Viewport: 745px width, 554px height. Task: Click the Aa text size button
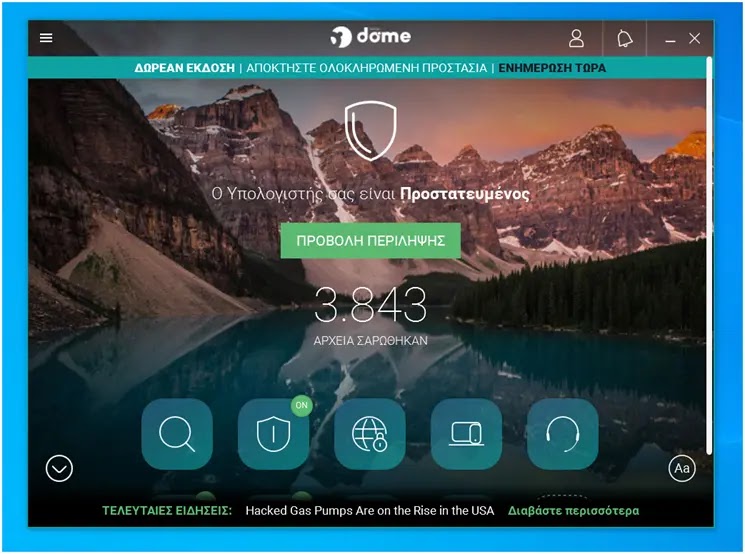682,468
